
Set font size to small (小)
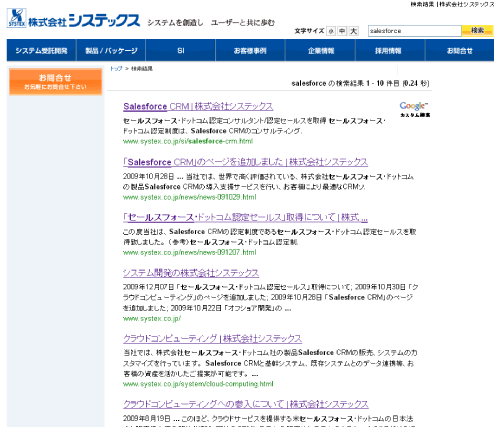coord(331,31)
